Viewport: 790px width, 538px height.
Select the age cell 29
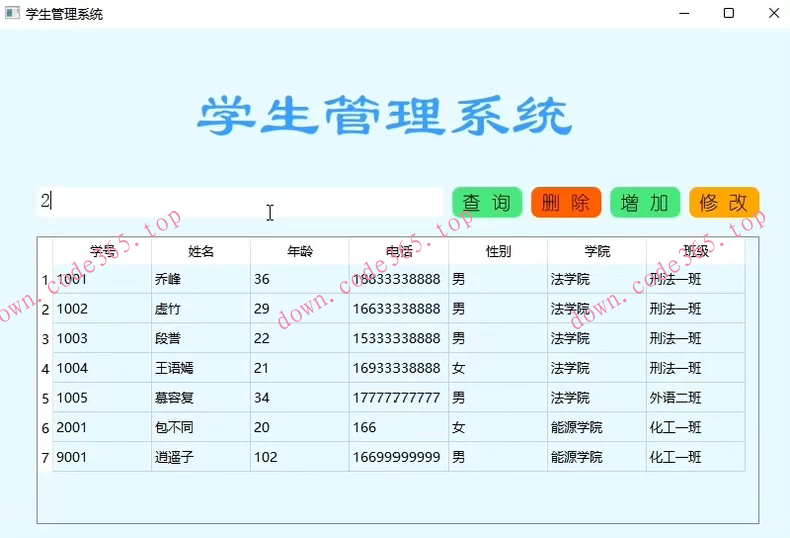tap(300, 309)
